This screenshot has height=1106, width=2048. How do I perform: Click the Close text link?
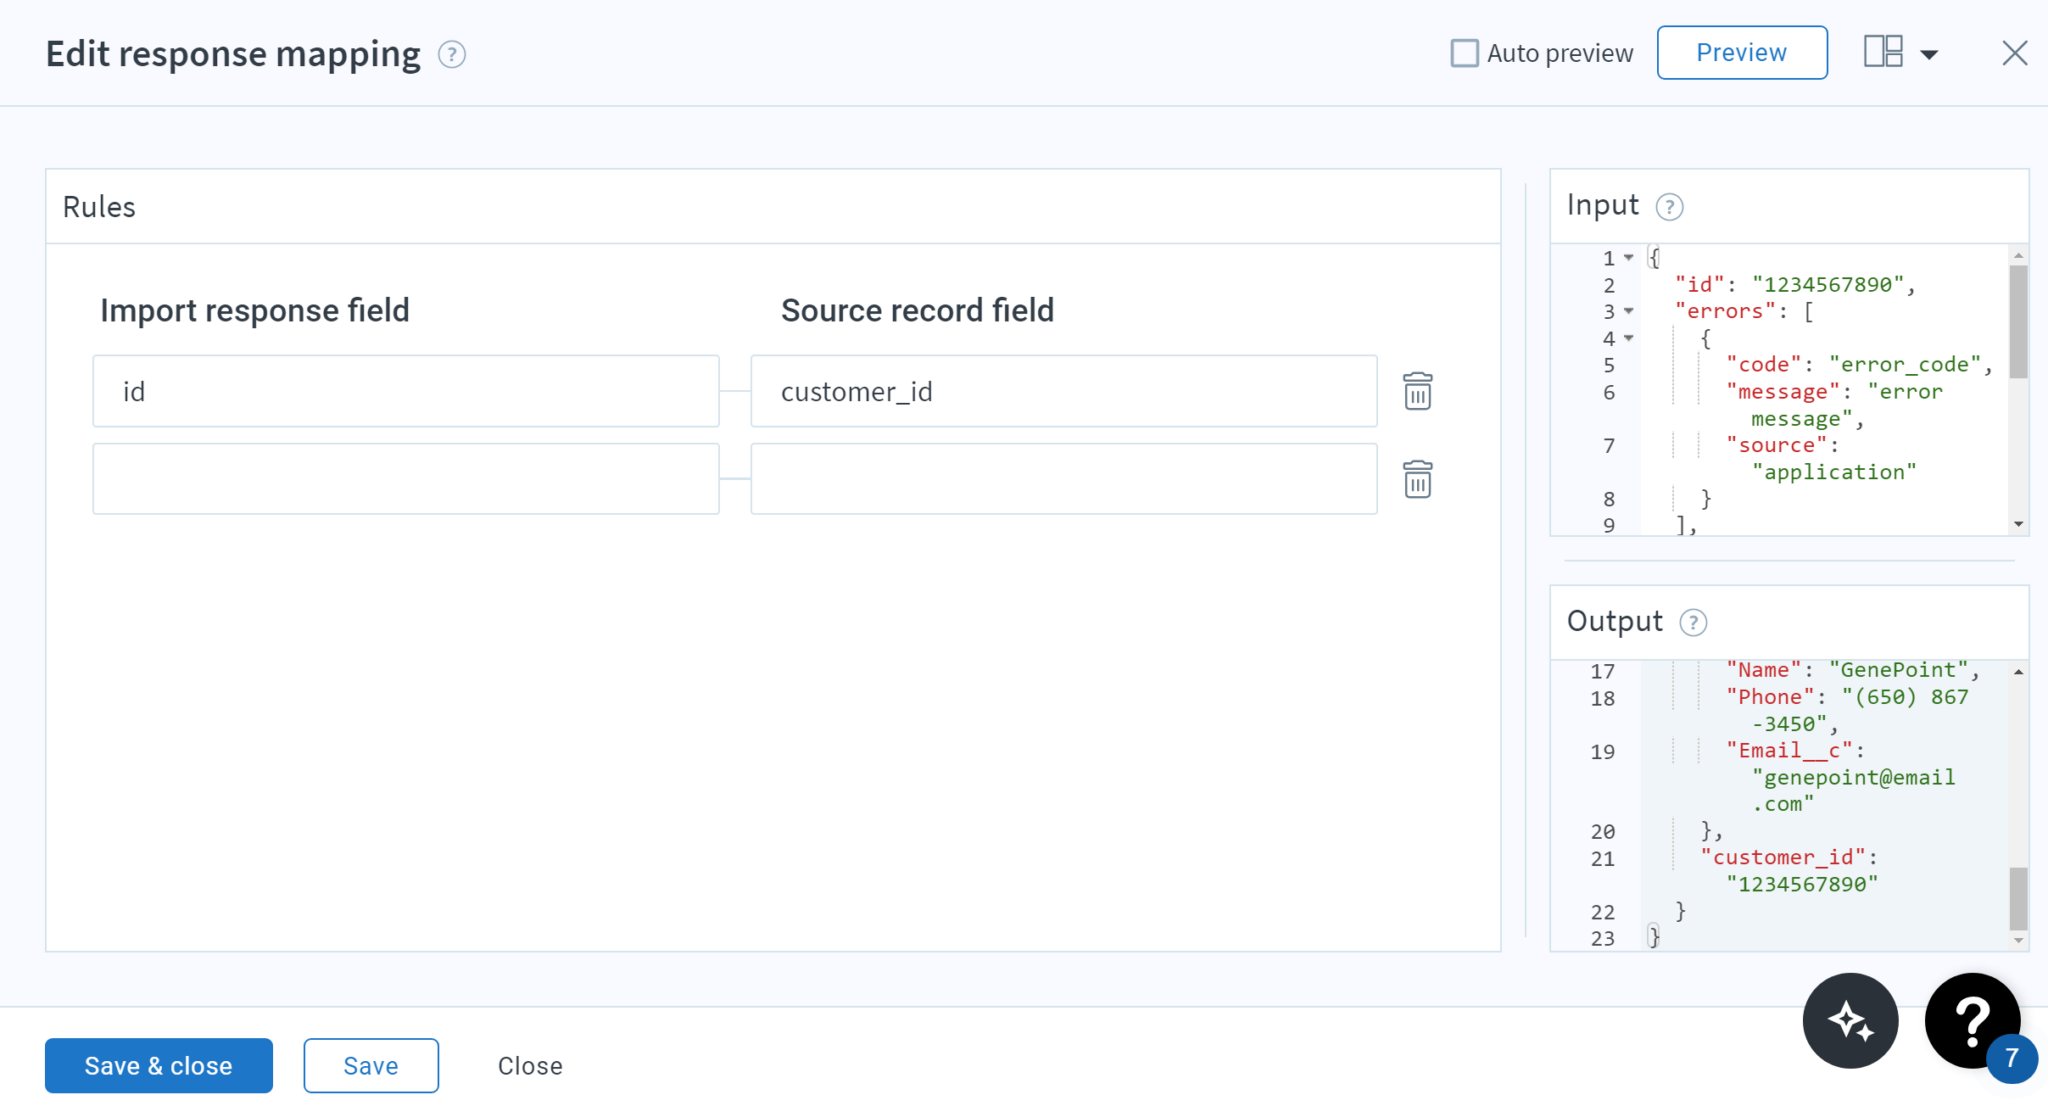(x=530, y=1065)
